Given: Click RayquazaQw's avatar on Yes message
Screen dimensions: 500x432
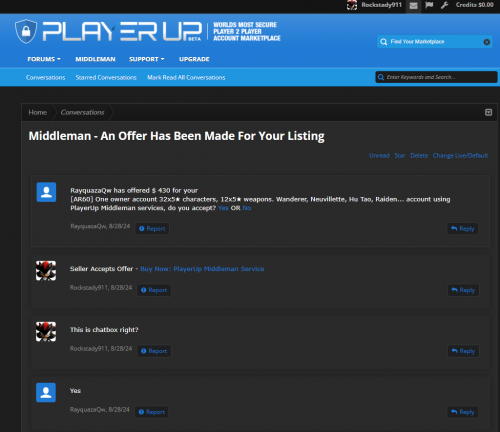Looking at the screenshot, I should [46, 392].
